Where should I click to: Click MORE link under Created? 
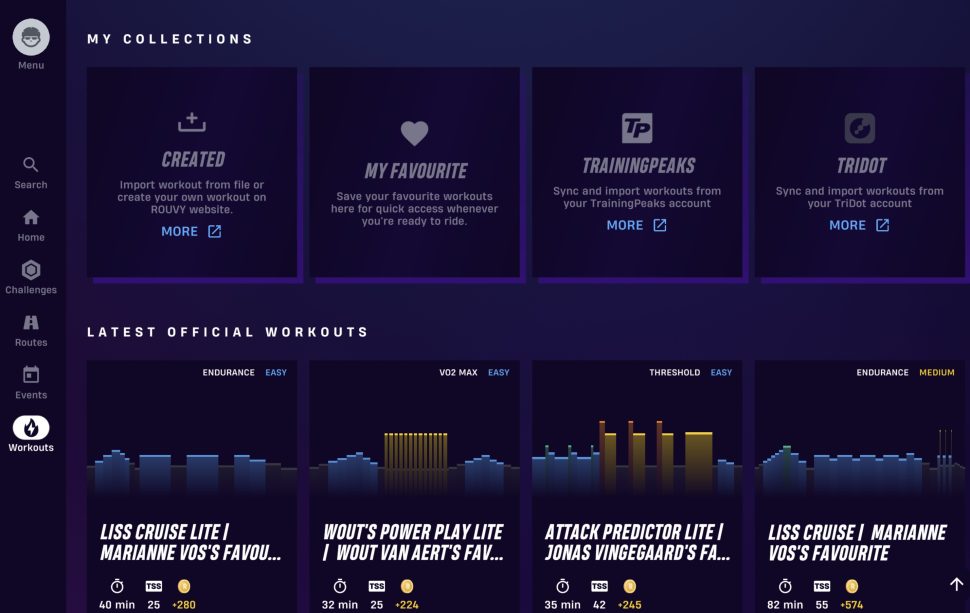(x=191, y=231)
